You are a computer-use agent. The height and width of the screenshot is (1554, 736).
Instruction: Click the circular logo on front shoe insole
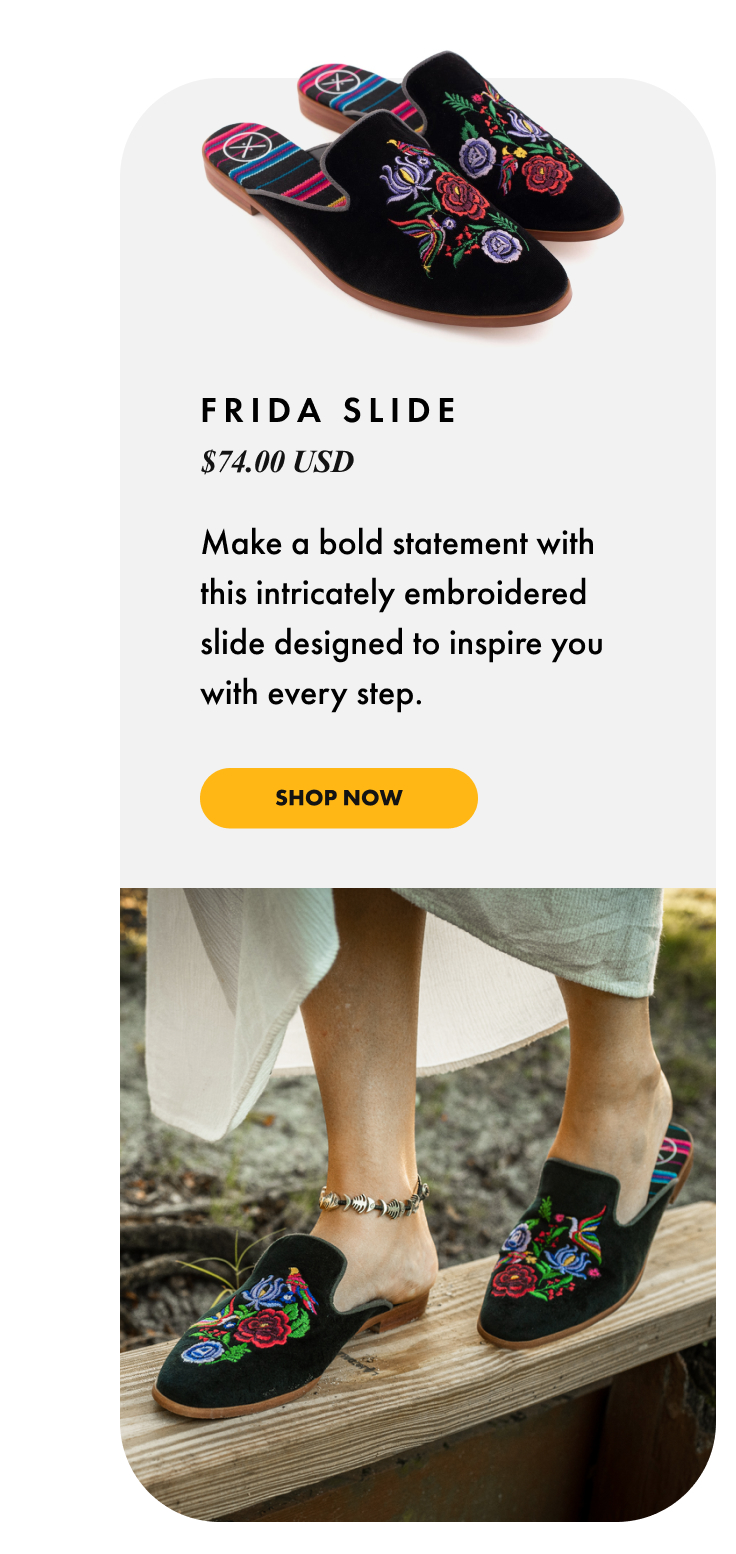point(241,146)
